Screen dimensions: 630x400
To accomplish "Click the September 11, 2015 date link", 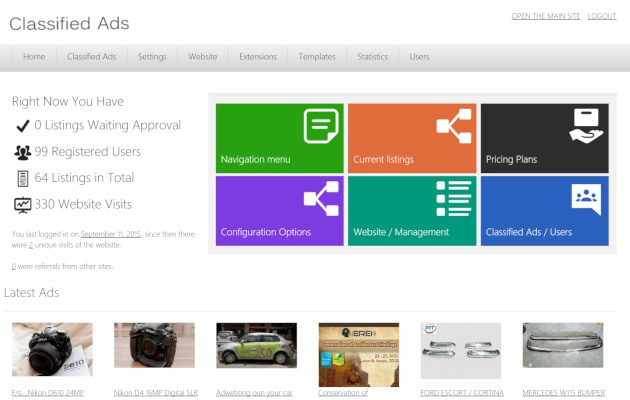I will pos(111,234).
